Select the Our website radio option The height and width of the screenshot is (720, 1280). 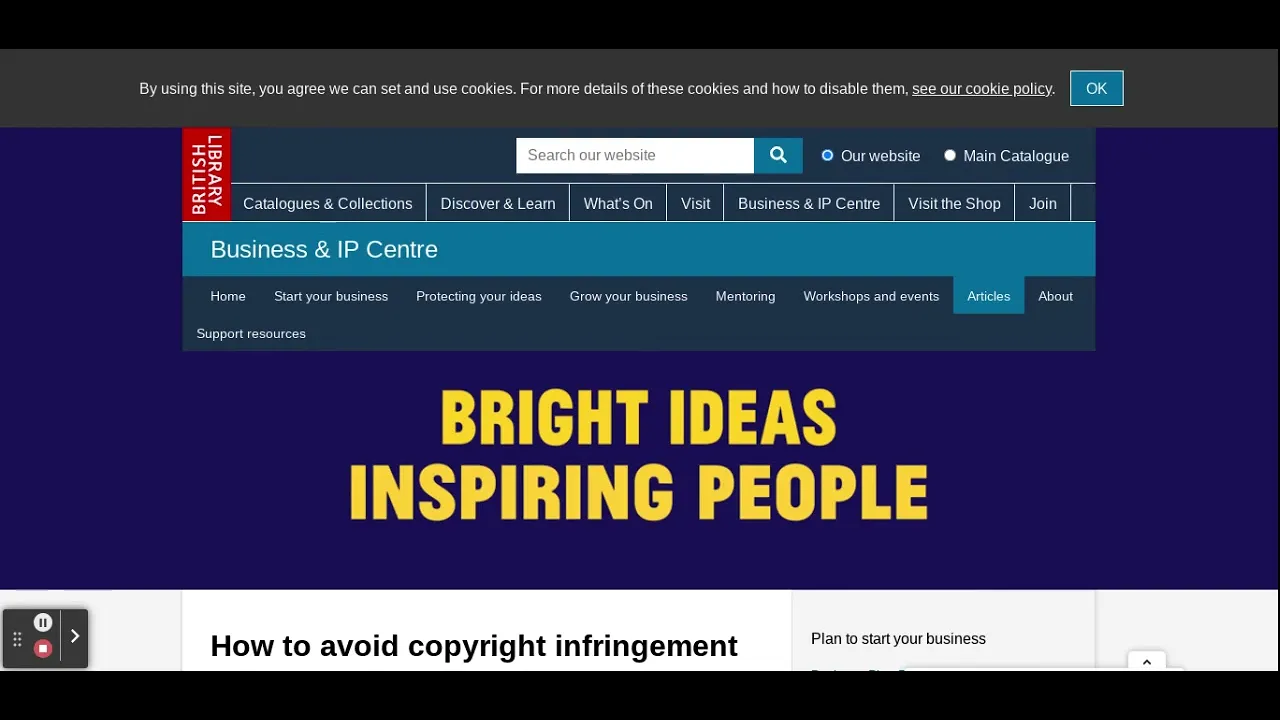[827, 155]
